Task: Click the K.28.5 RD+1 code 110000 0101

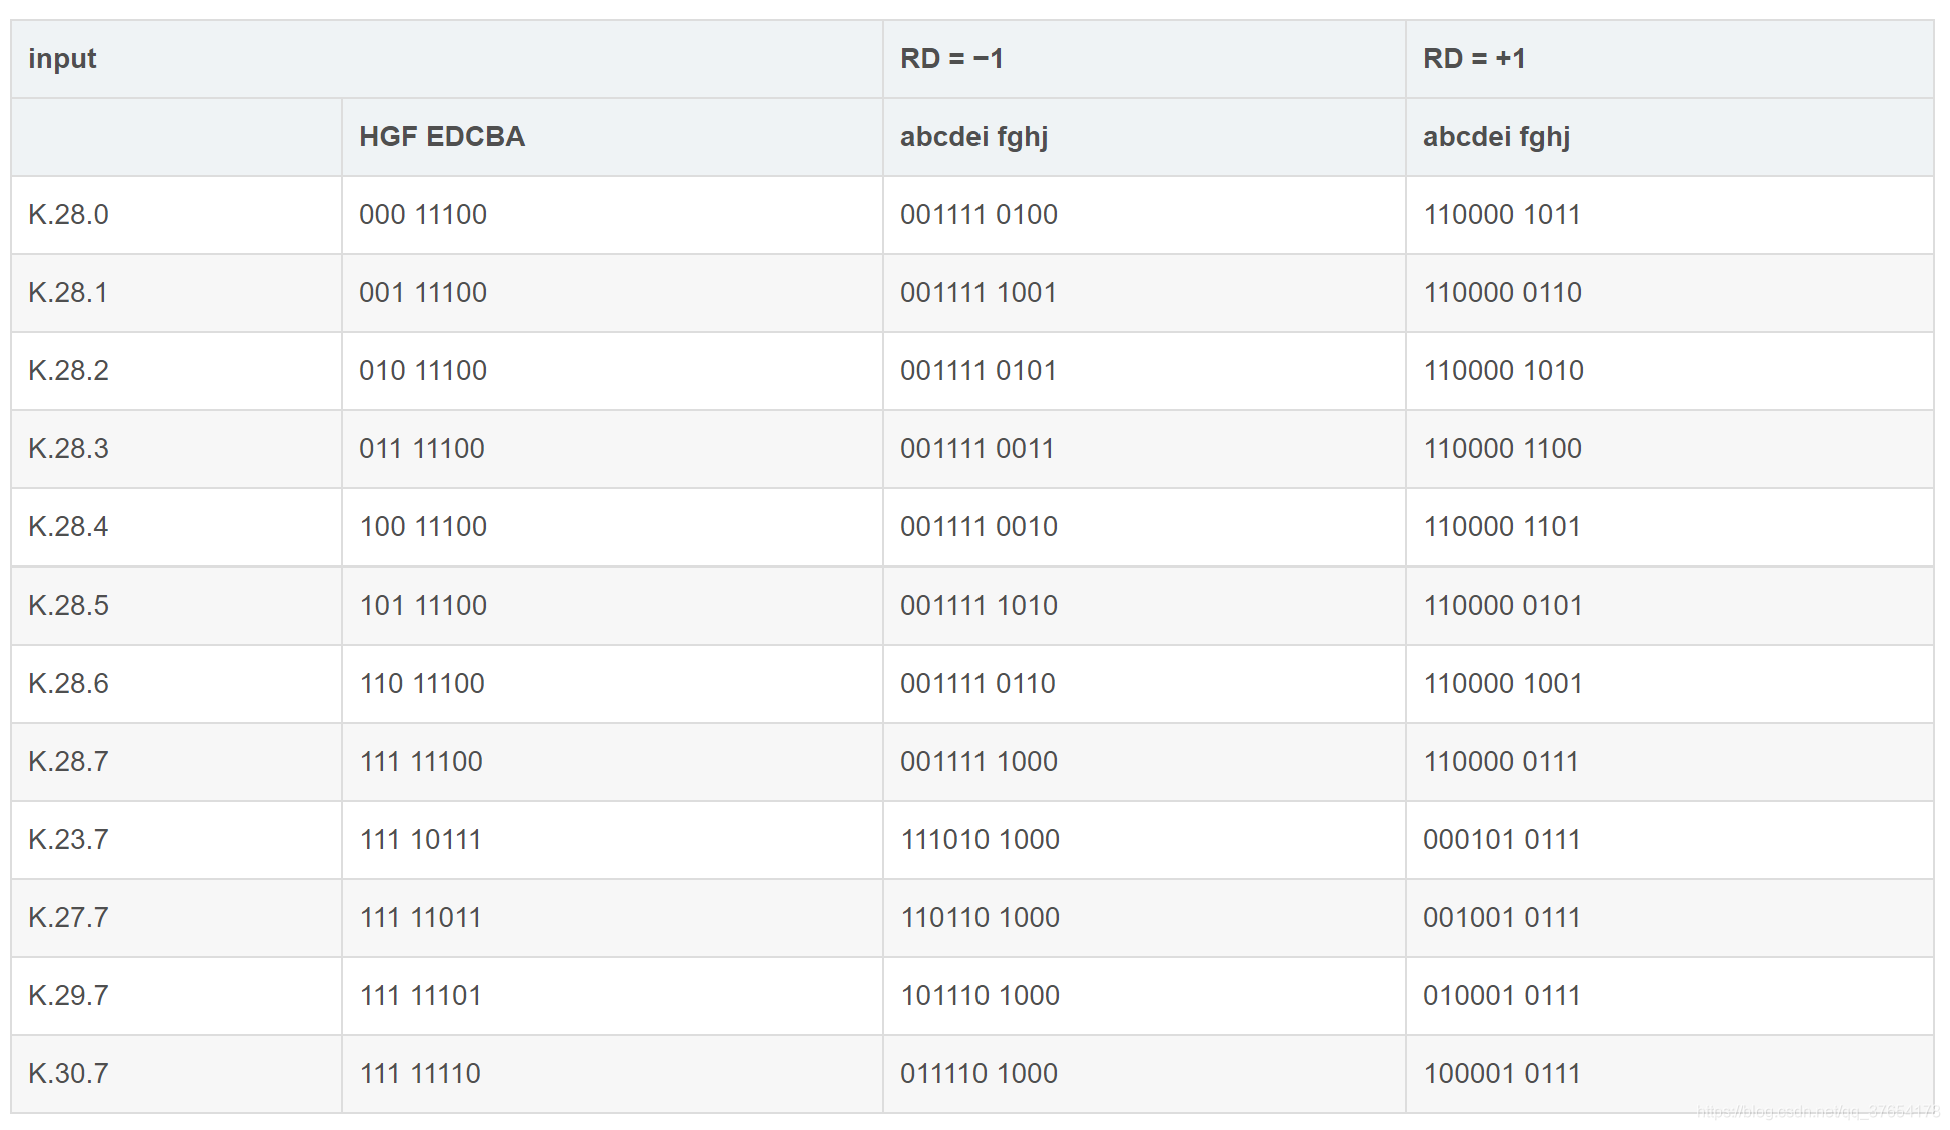Action: pos(1502,606)
